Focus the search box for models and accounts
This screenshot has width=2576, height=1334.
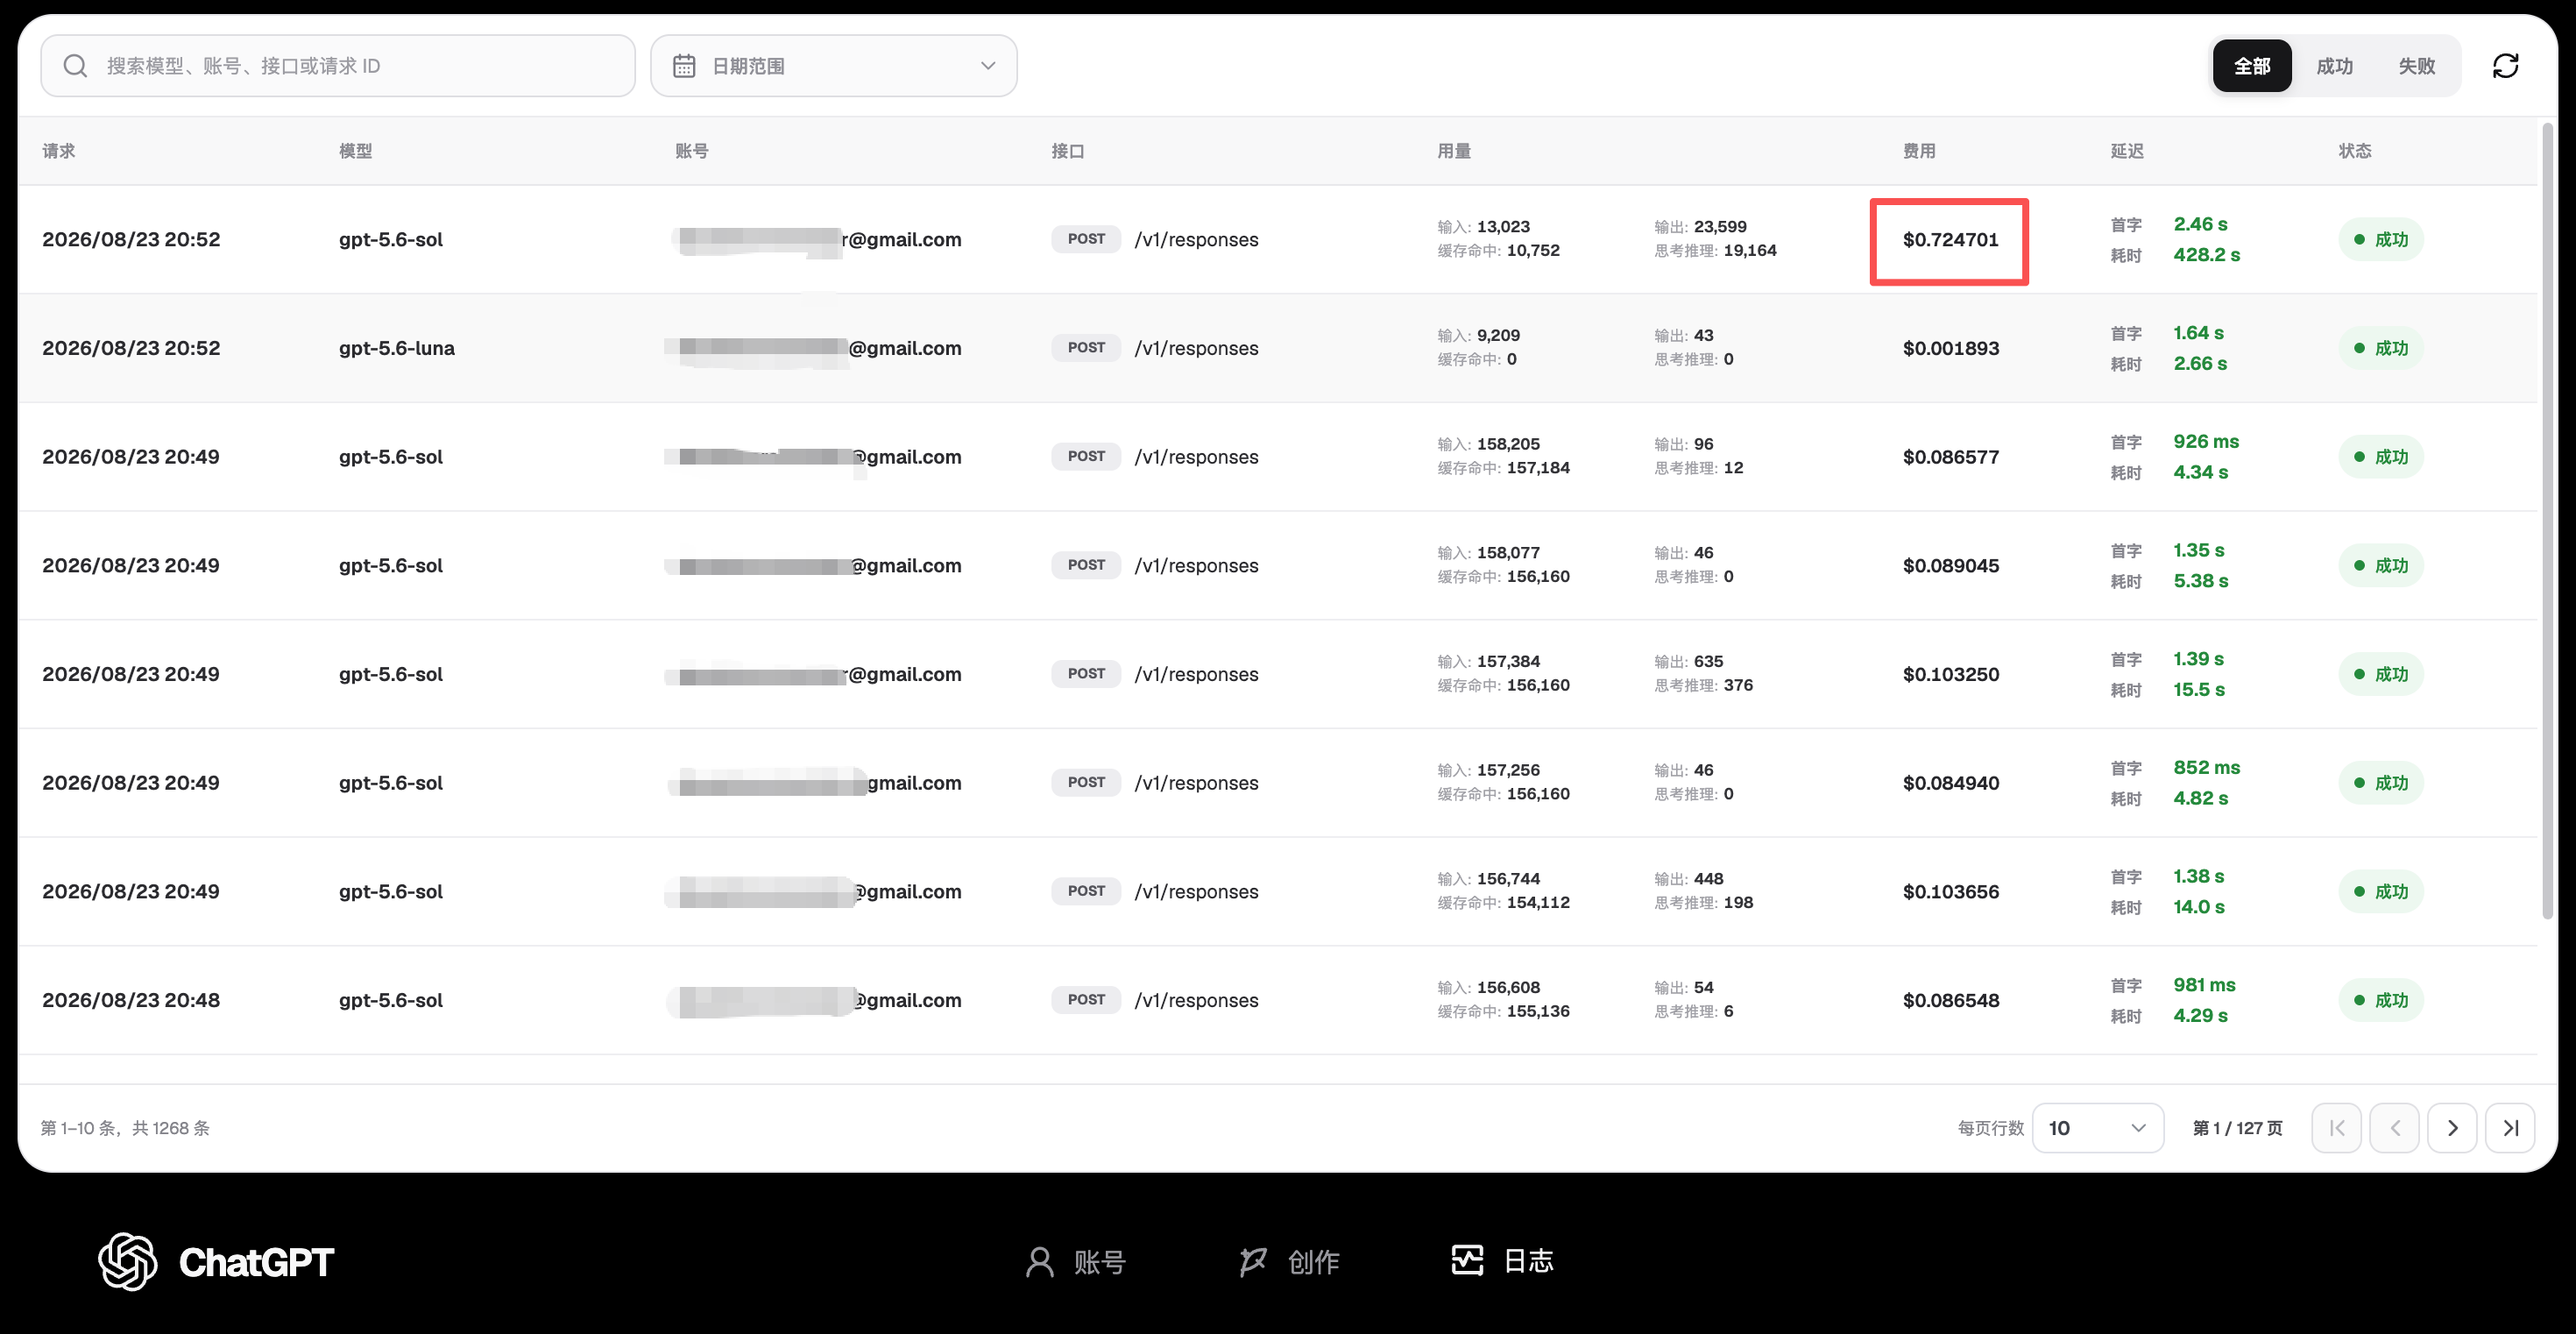click(x=338, y=66)
